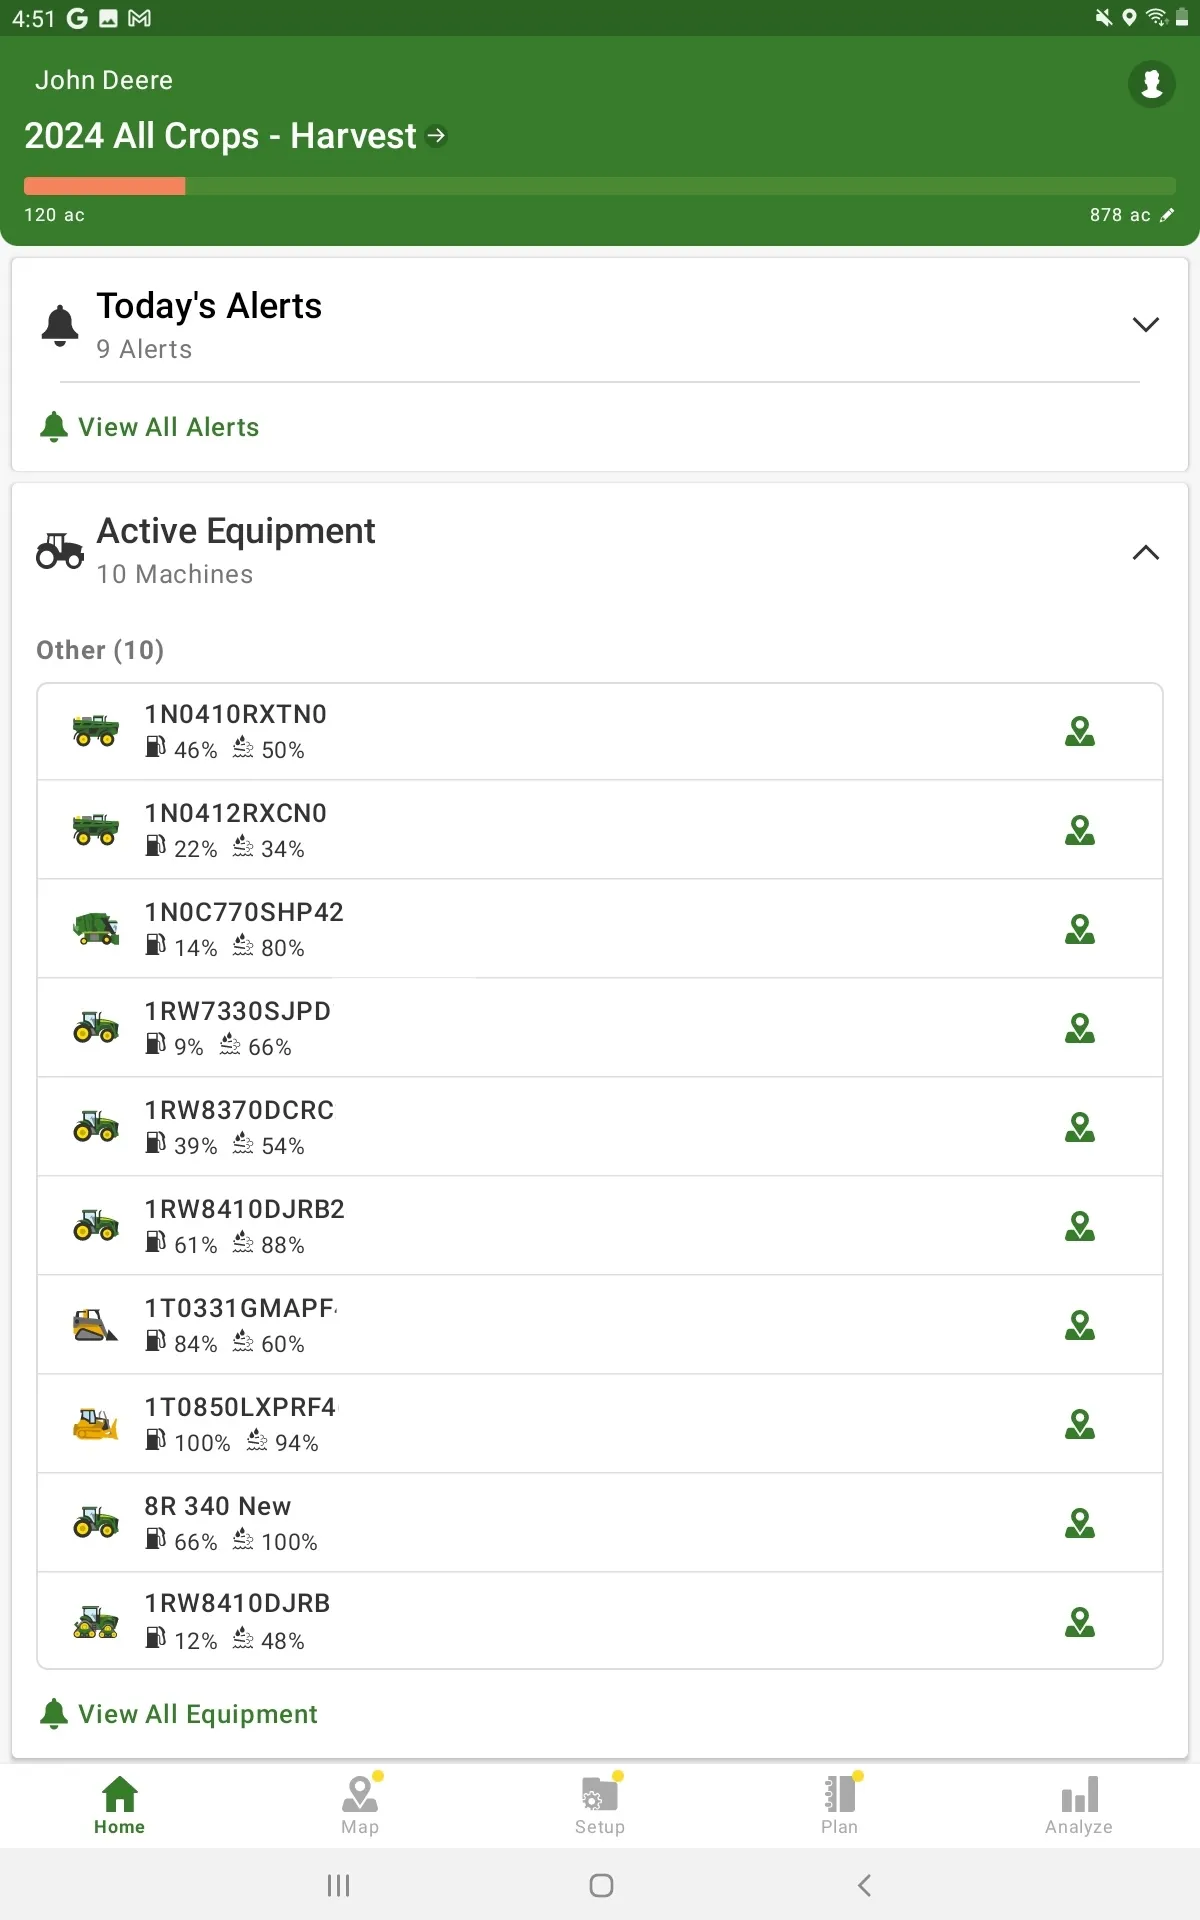Locate last-row 1RW8410DJRB on the map
The width and height of the screenshot is (1200, 1920).
pyautogui.click(x=1080, y=1622)
